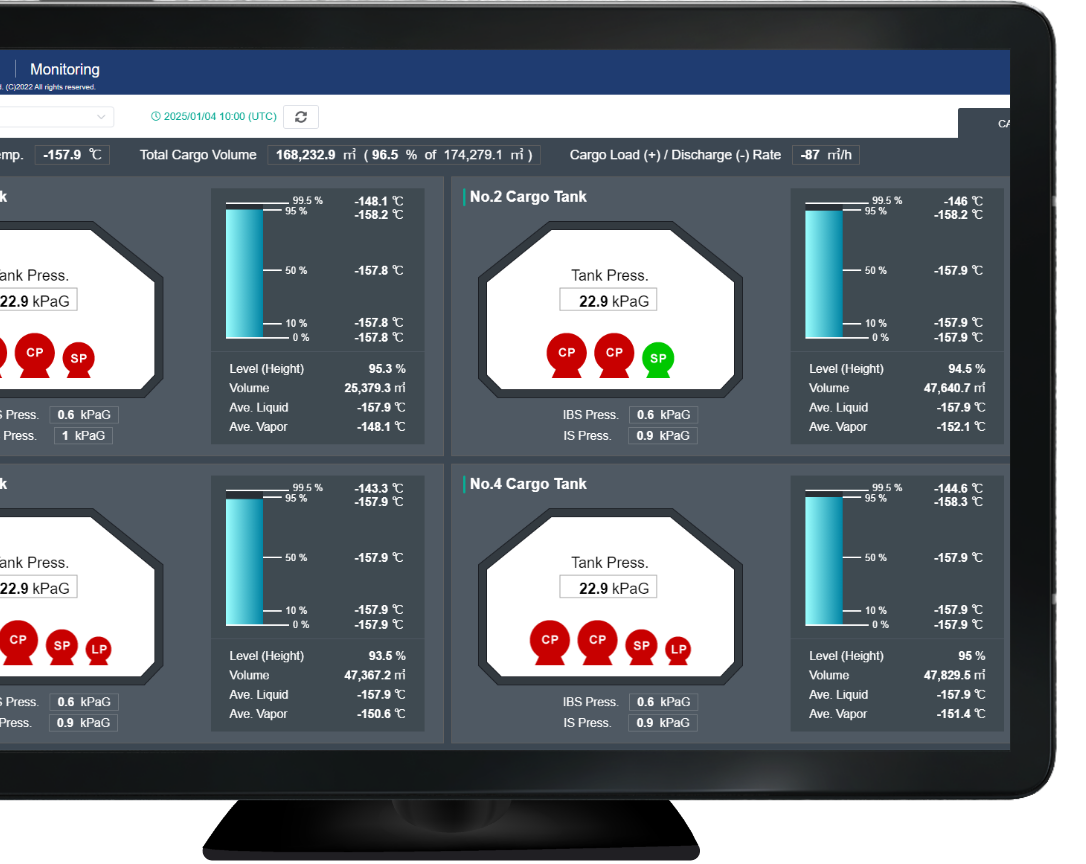Click the No.4 tank IBS Press. value box

click(662, 702)
